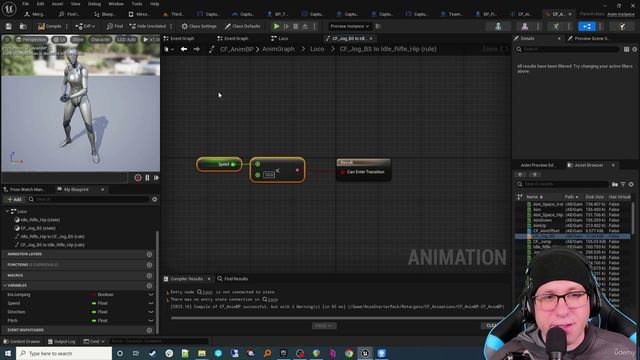Select the highlighted Animation Blueprint mode icon
The image size is (640, 360).
pyautogui.click(x=587, y=26)
